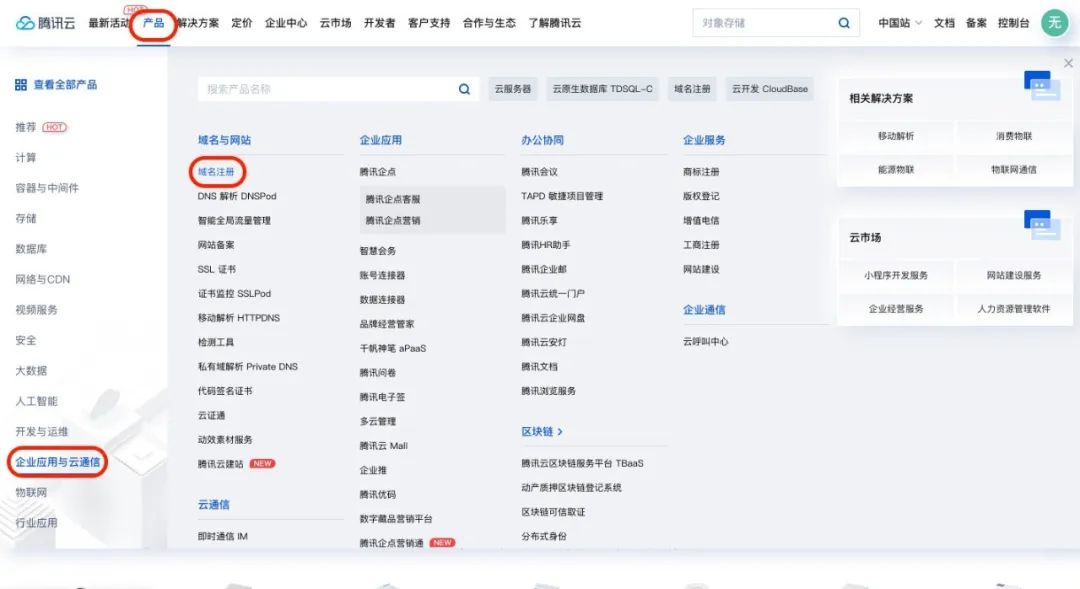Open 即时通信 IM under 云通信
1080x589 pixels.
pos(222,536)
